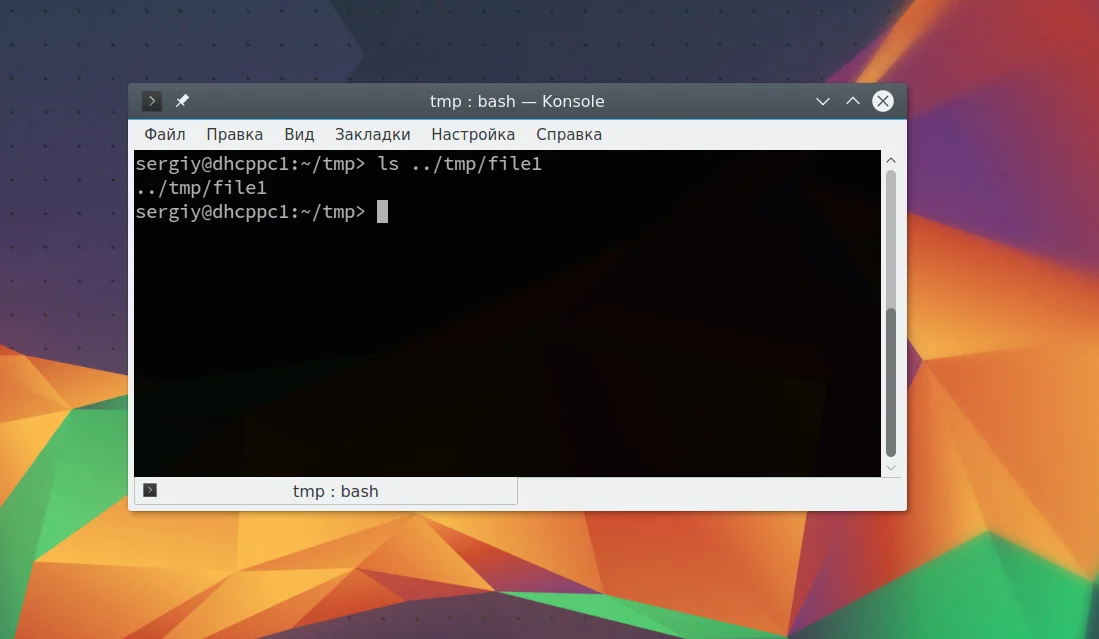This screenshot has width=1099, height=639.
Task: Click the scrollbar up arrow
Action: [x=891, y=160]
